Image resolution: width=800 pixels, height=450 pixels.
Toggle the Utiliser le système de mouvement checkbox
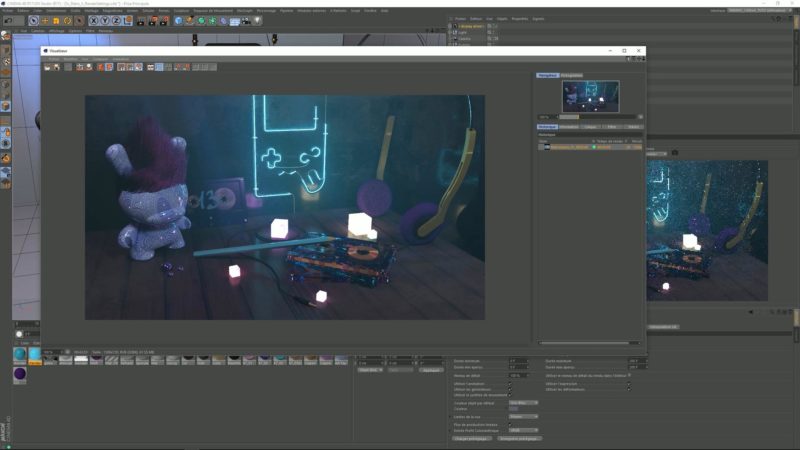(x=509, y=395)
